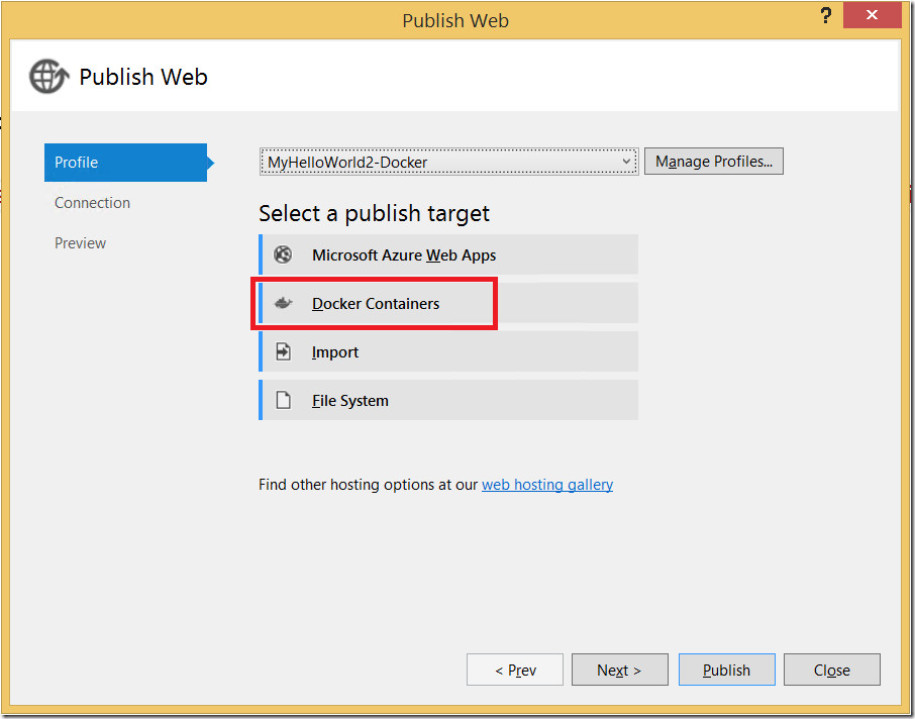This screenshot has height=719, width=915.
Task: Click the Publish button
Action: [x=726, y=670]
